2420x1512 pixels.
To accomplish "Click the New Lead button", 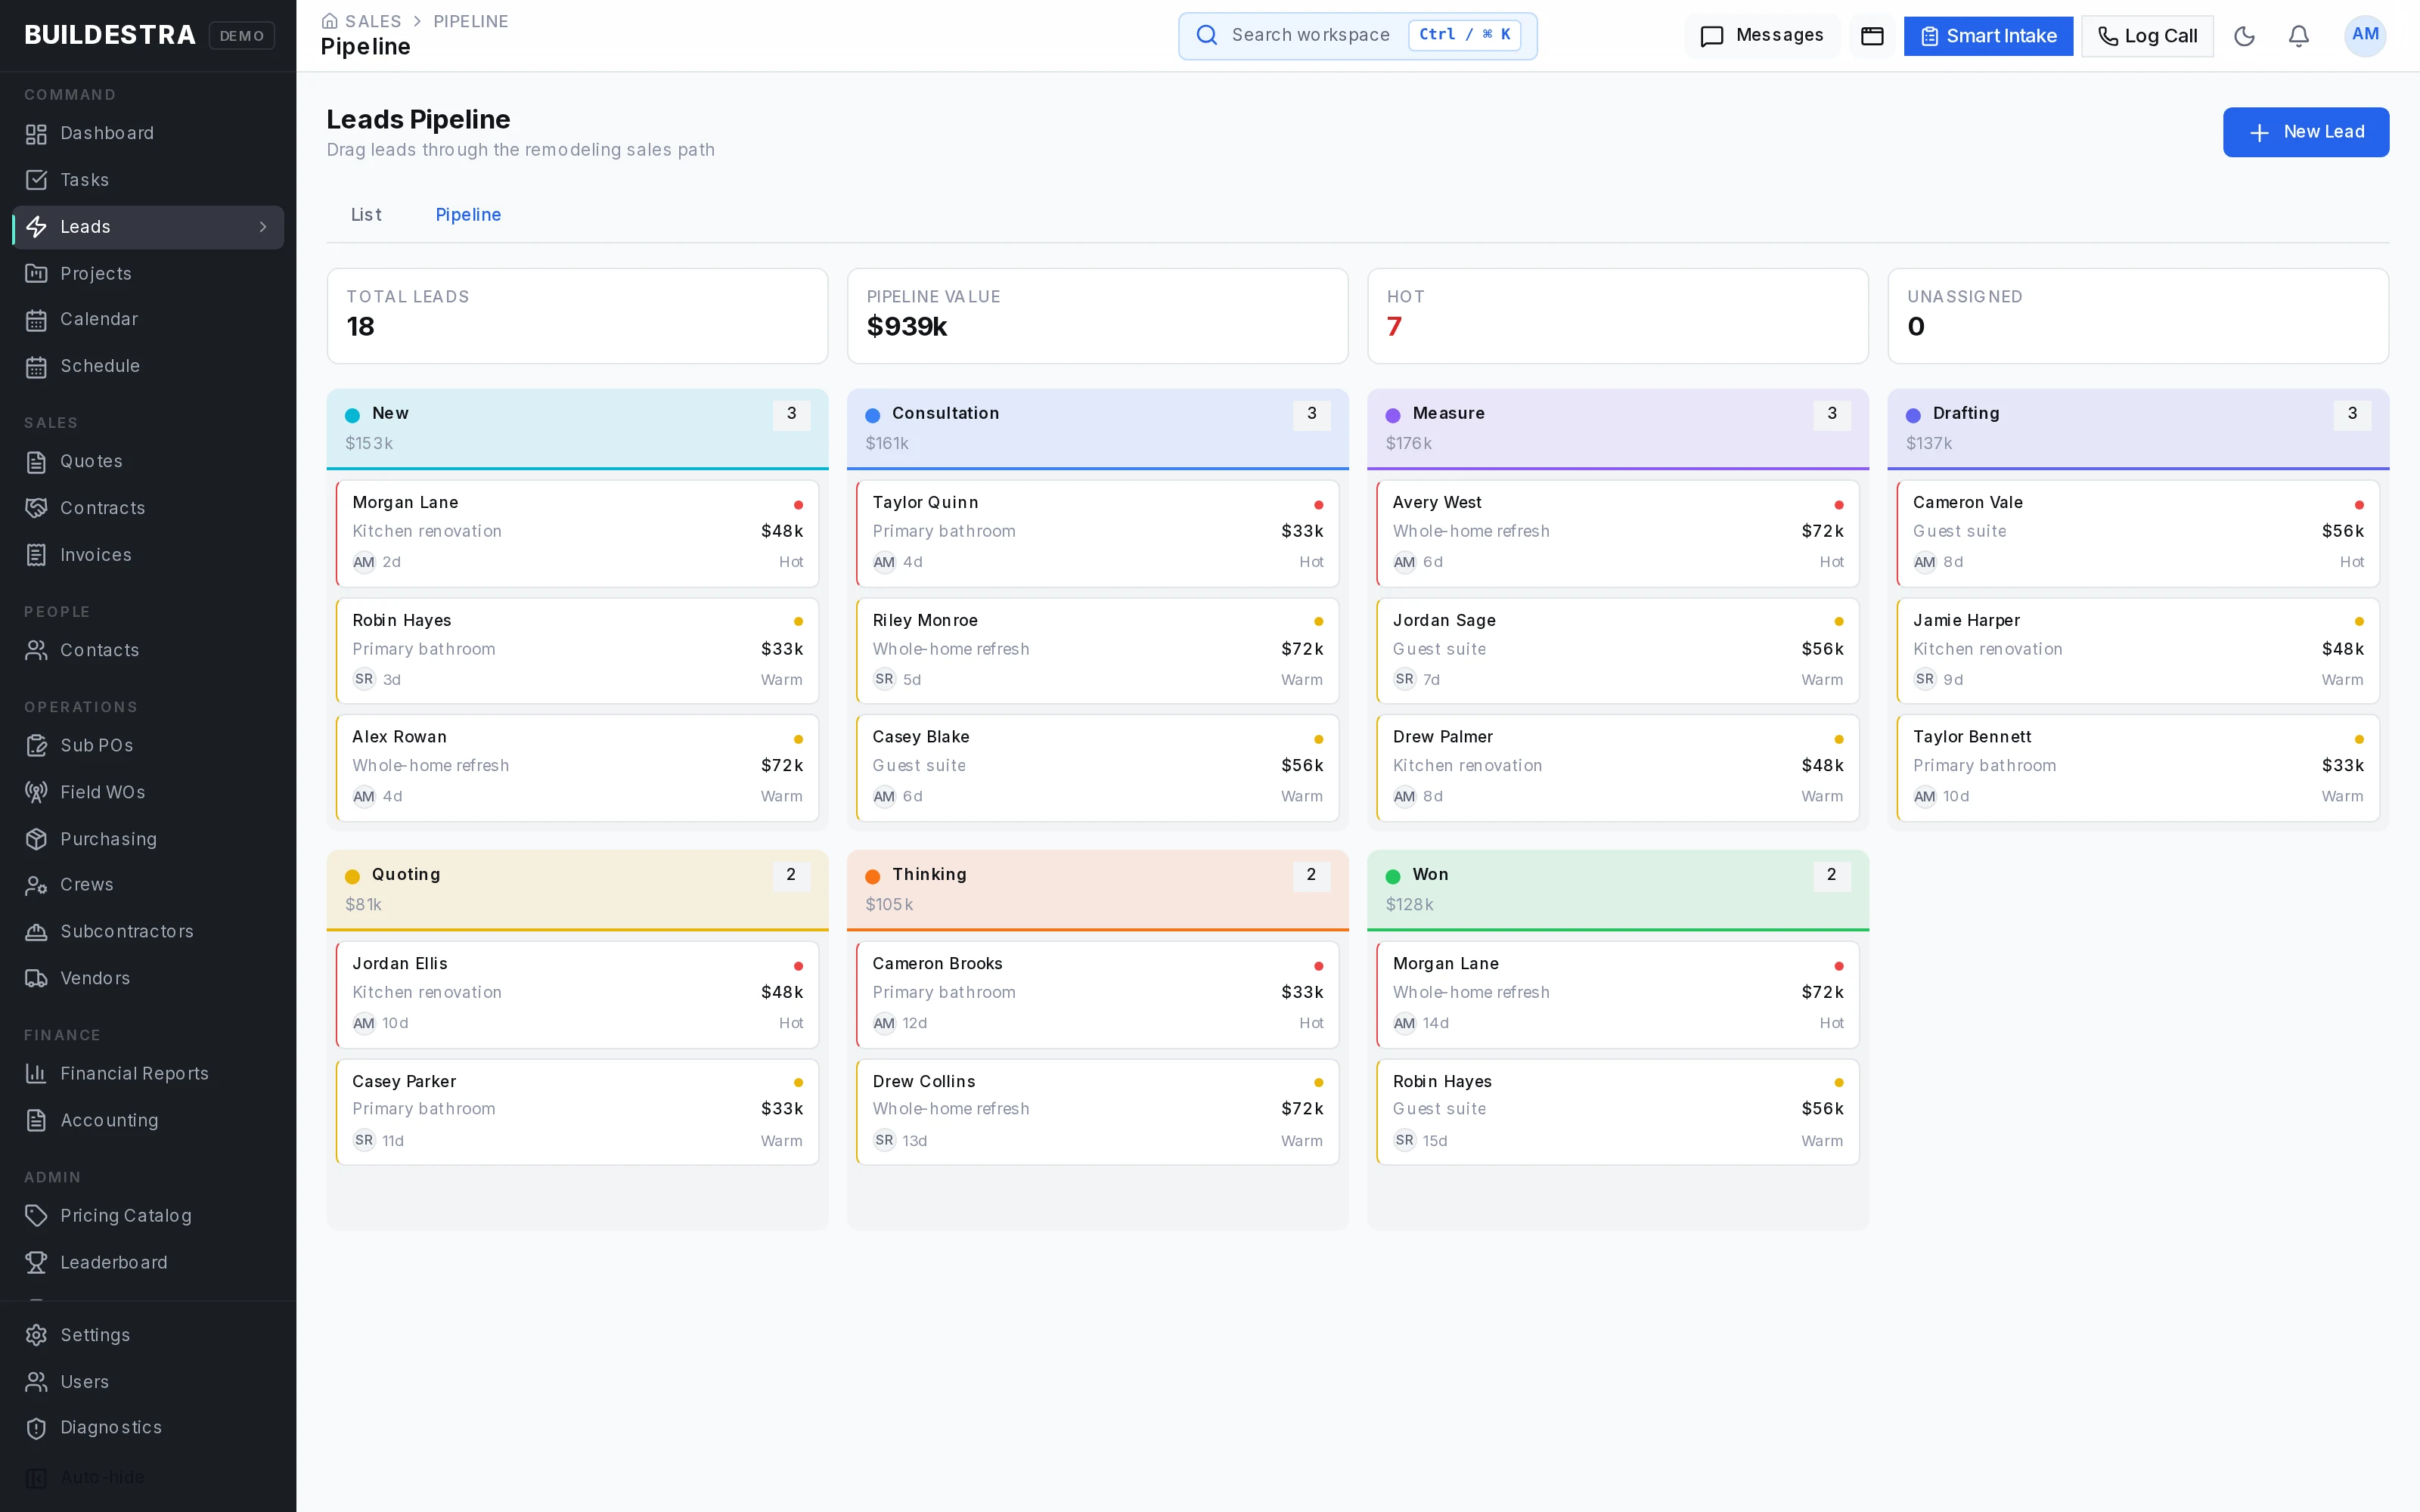I will point(2305,132).
